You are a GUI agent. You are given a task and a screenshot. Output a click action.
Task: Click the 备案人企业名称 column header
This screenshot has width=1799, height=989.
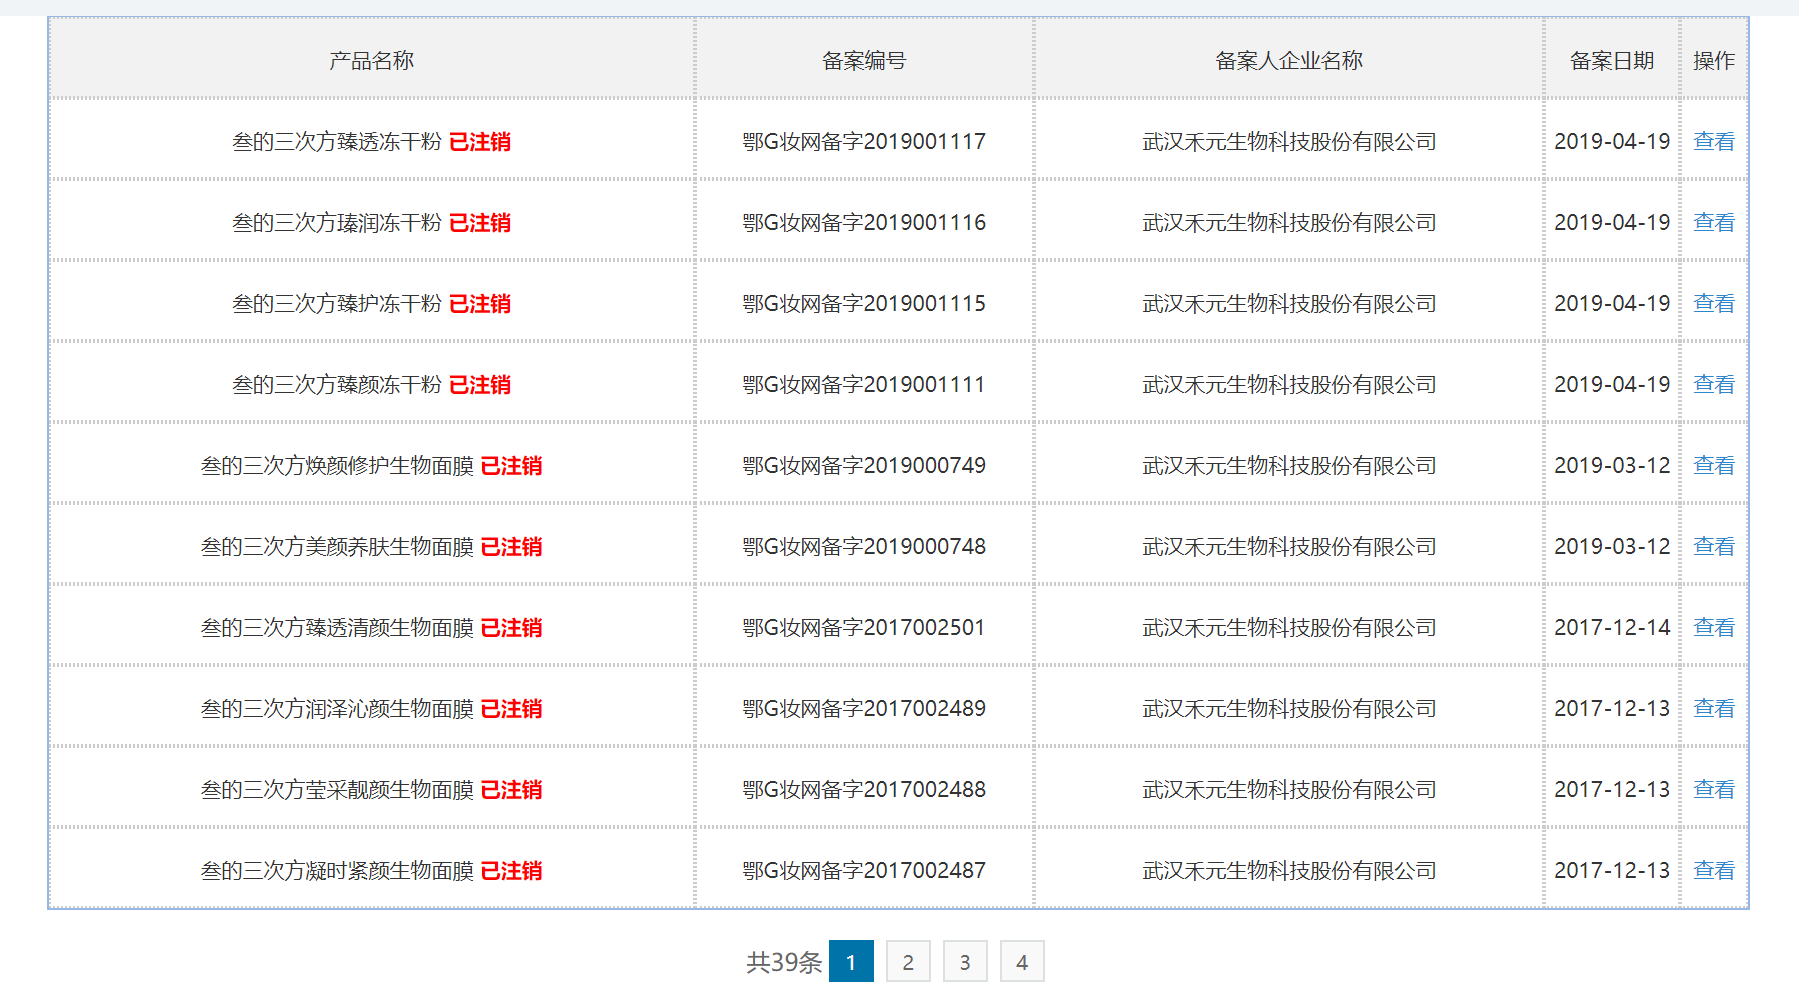(1289, 60)
